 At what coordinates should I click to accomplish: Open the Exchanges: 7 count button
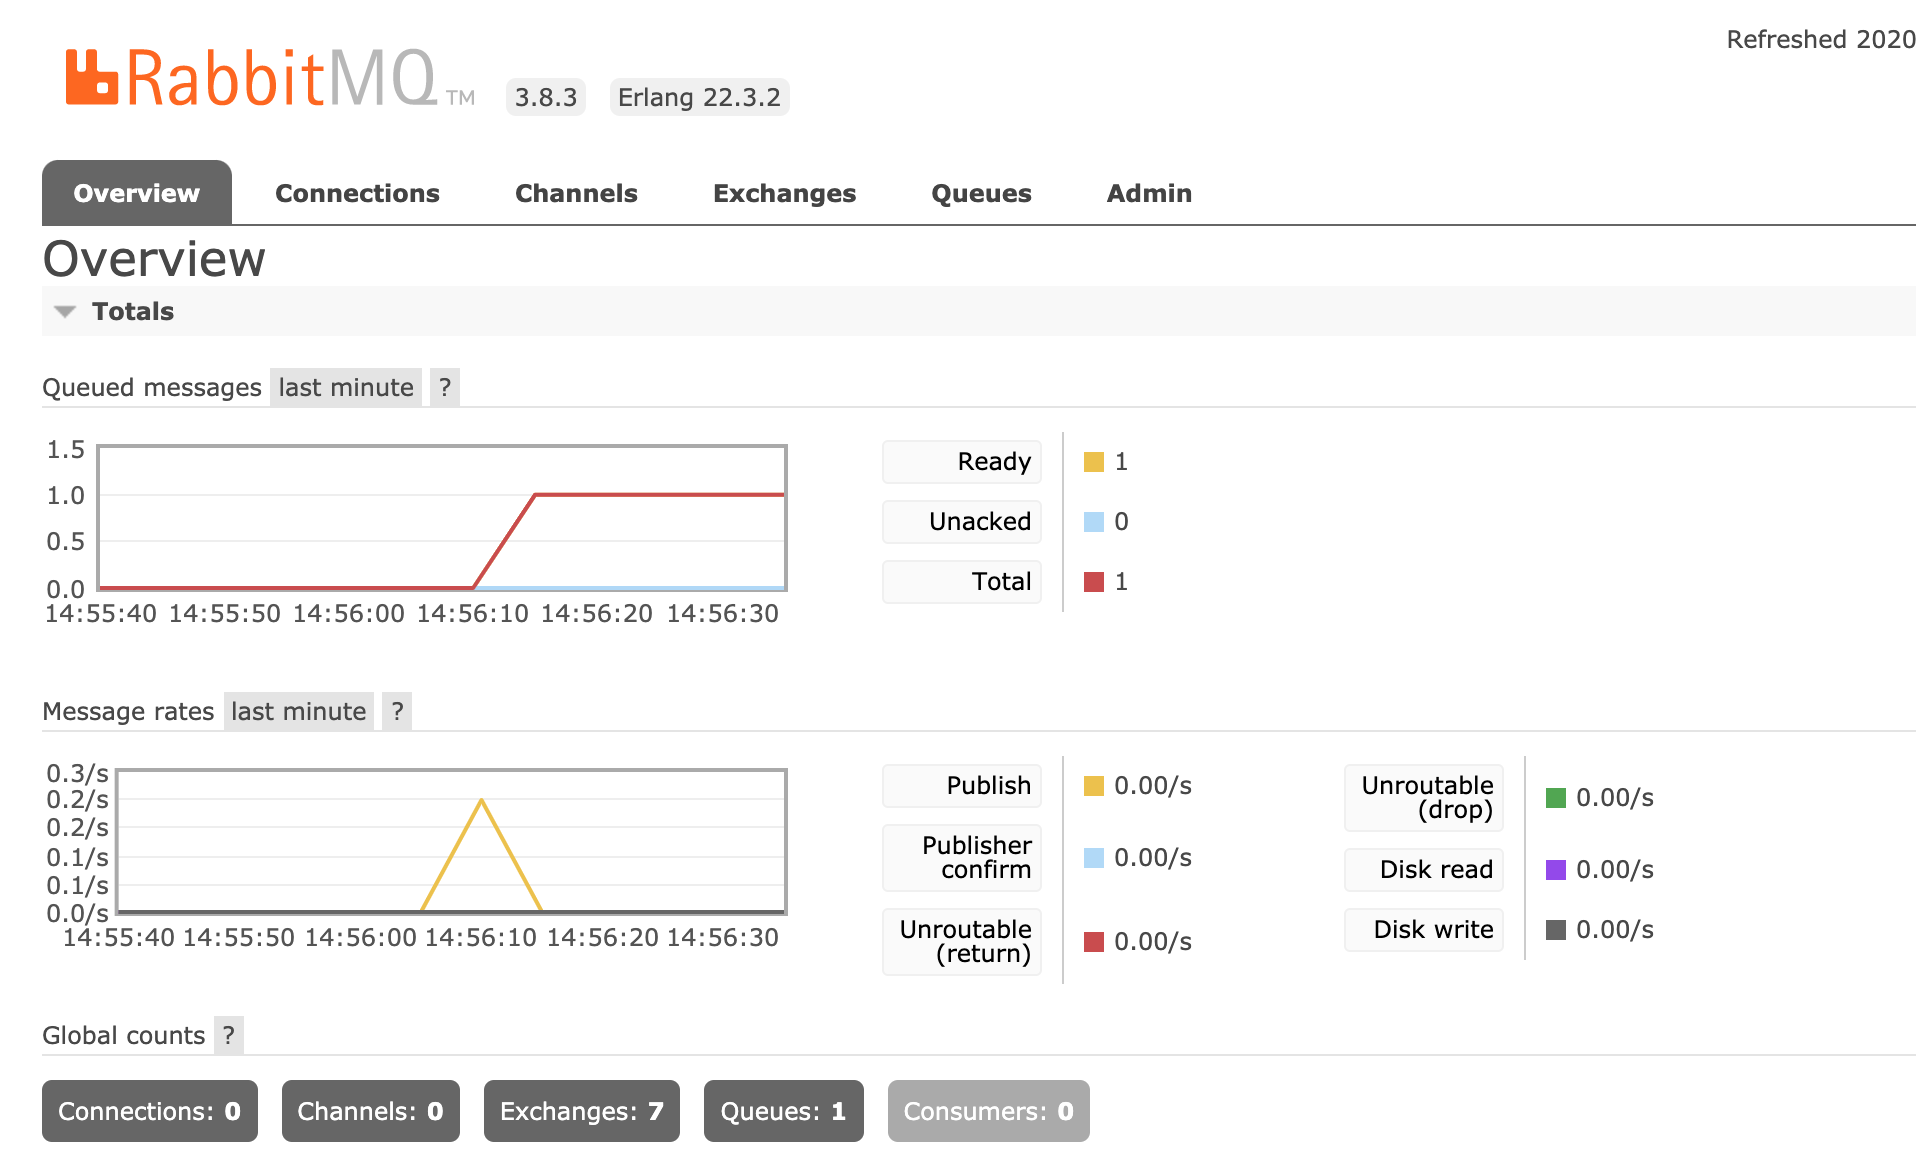click(582, 1111)
